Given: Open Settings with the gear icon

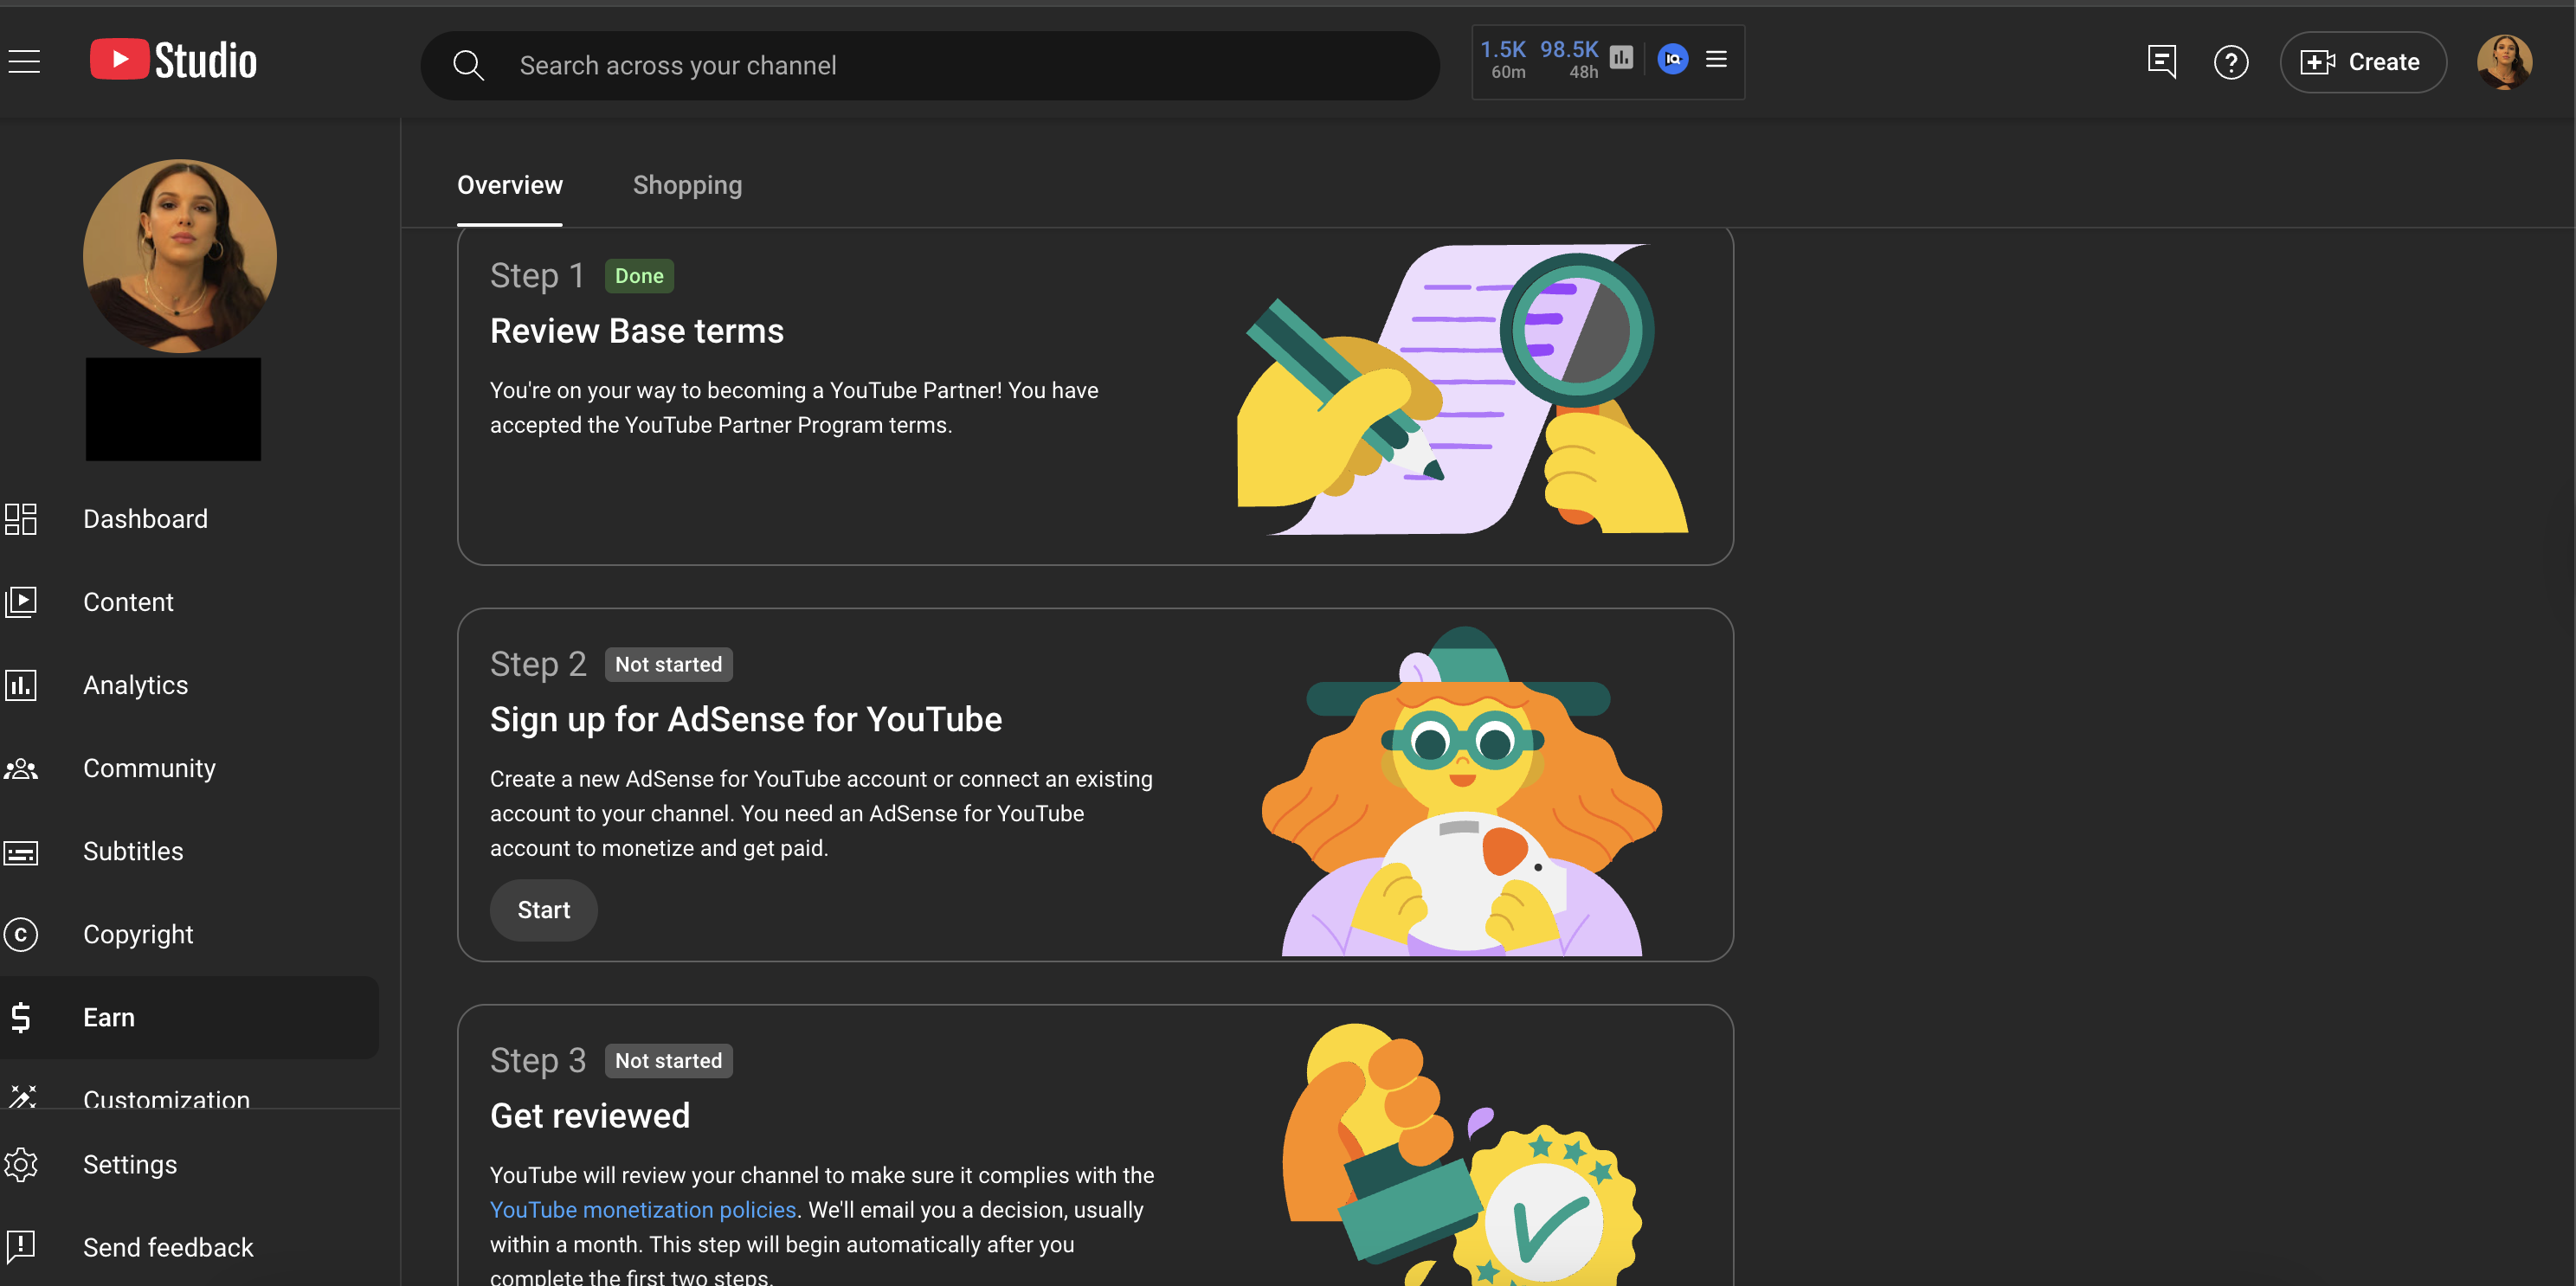Looking at the screenshot, I should (190, 1164).
